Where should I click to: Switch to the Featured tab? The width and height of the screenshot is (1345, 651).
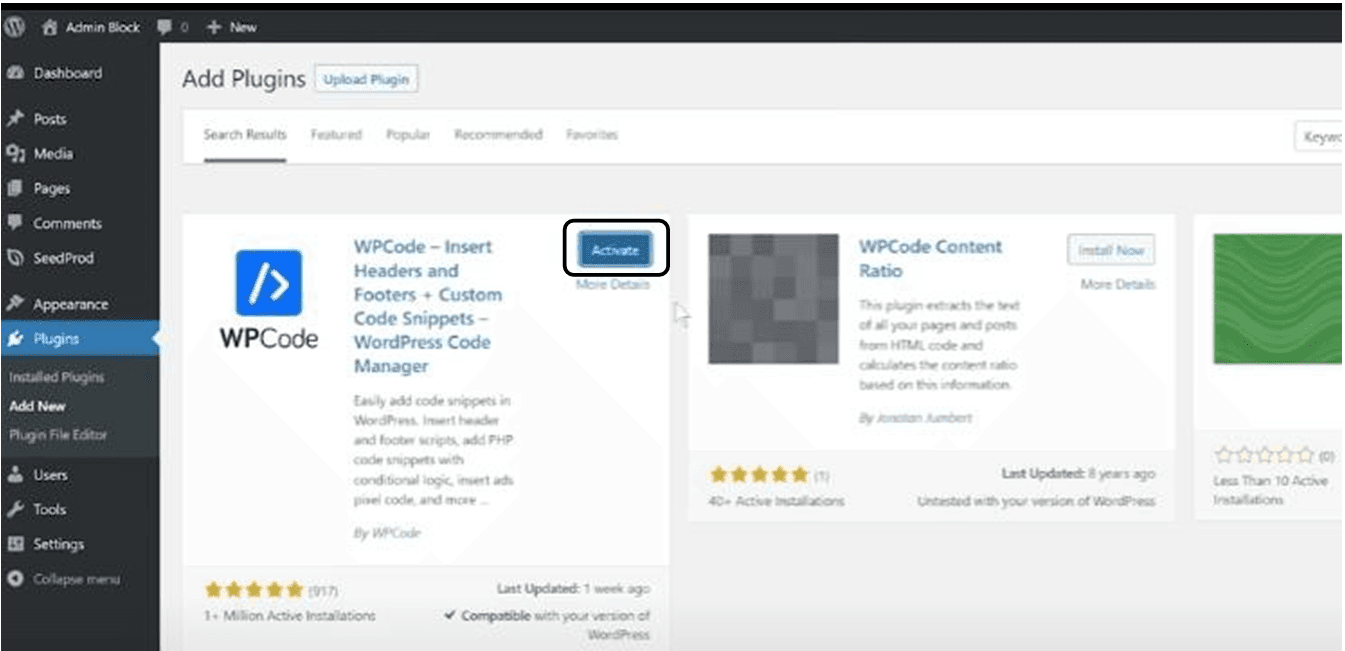[x=335, y=134]
